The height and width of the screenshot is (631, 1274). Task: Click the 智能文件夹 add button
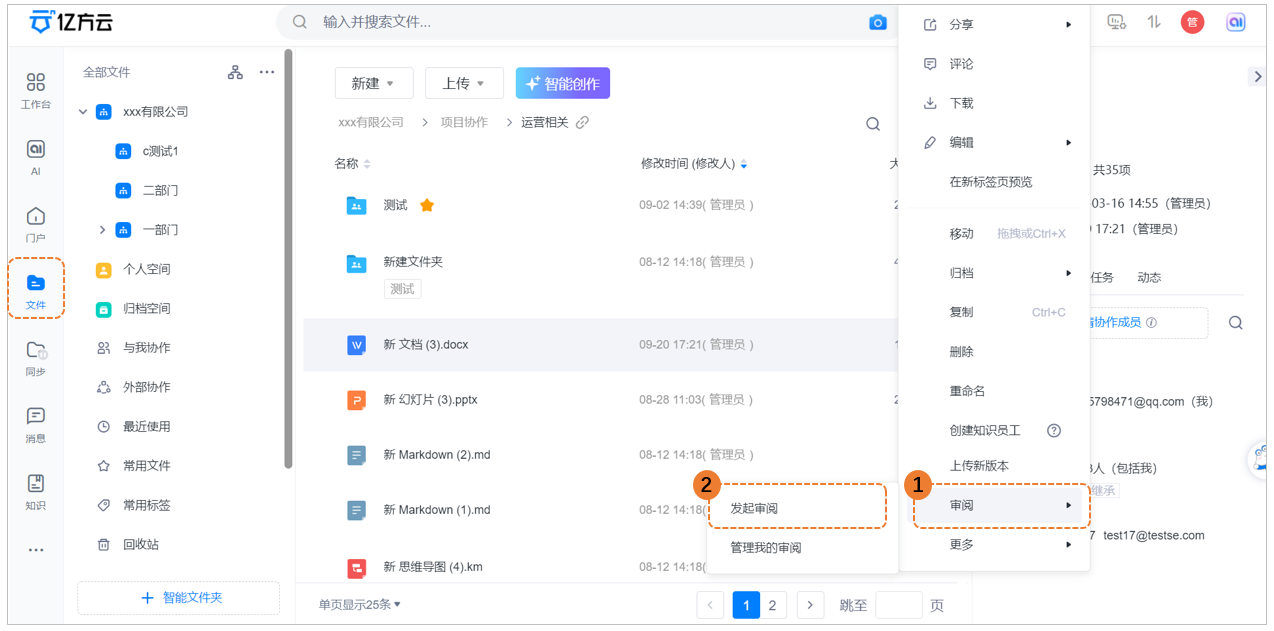179,598
